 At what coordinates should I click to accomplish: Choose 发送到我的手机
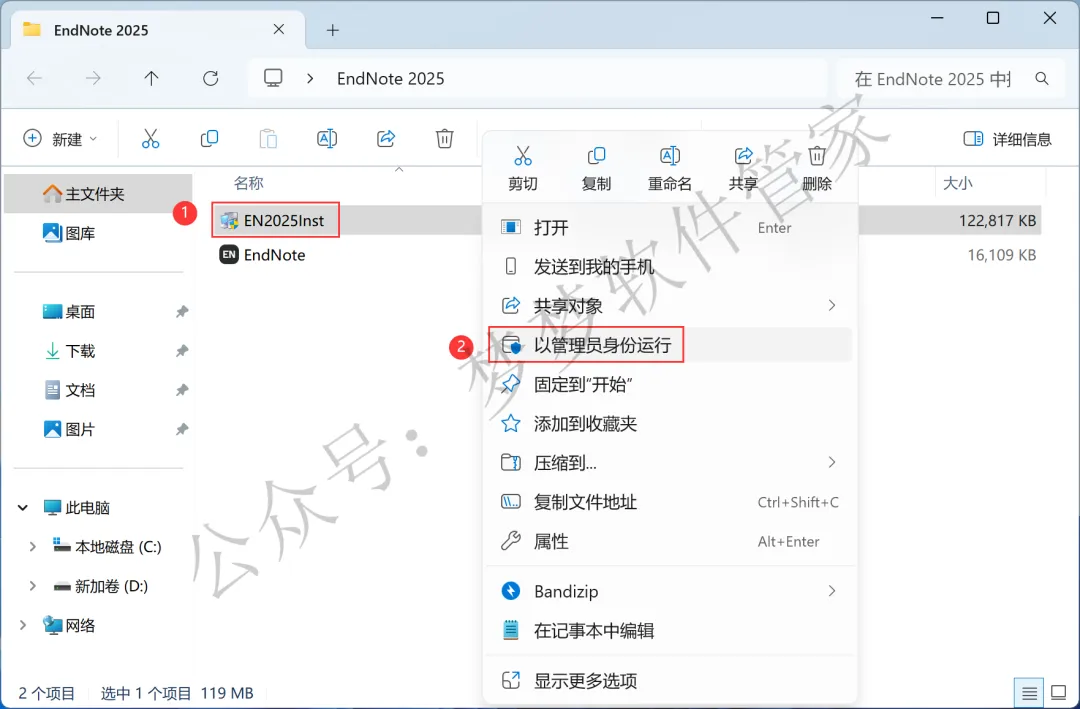tap(672, 267)
